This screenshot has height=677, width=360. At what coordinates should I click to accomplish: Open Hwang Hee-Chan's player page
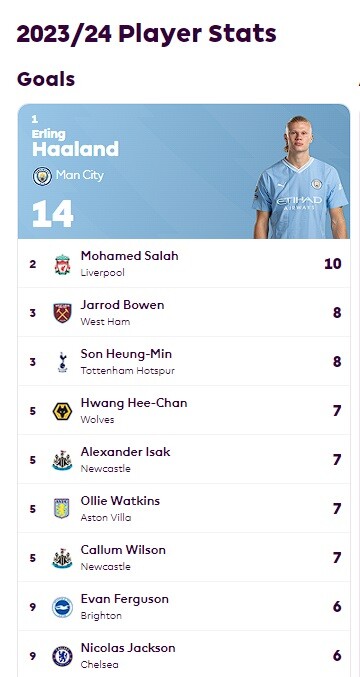pos(134,403)
